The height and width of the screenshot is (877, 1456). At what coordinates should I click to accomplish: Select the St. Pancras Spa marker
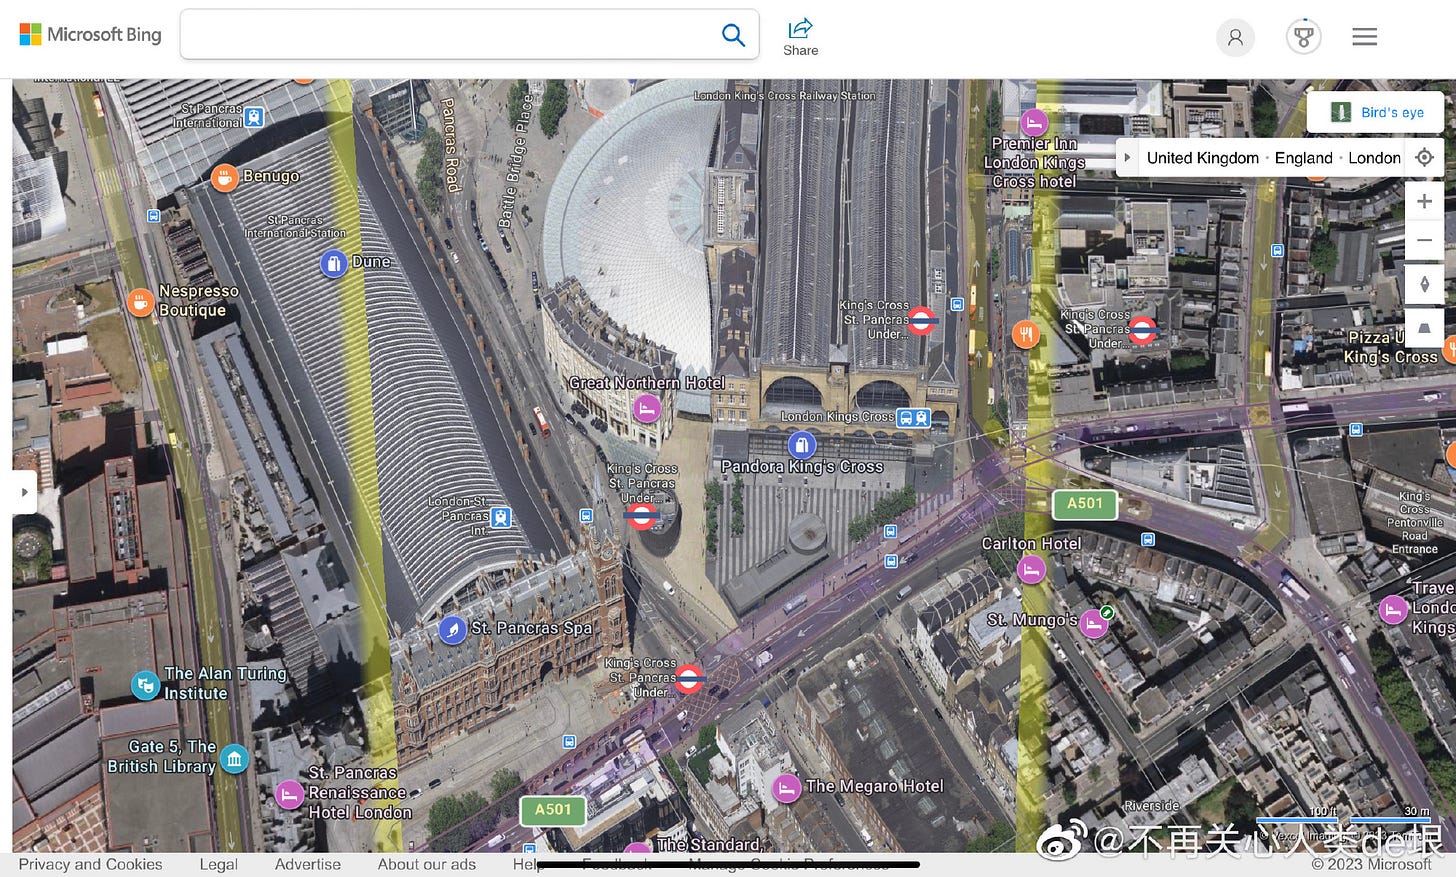(452, 630)
